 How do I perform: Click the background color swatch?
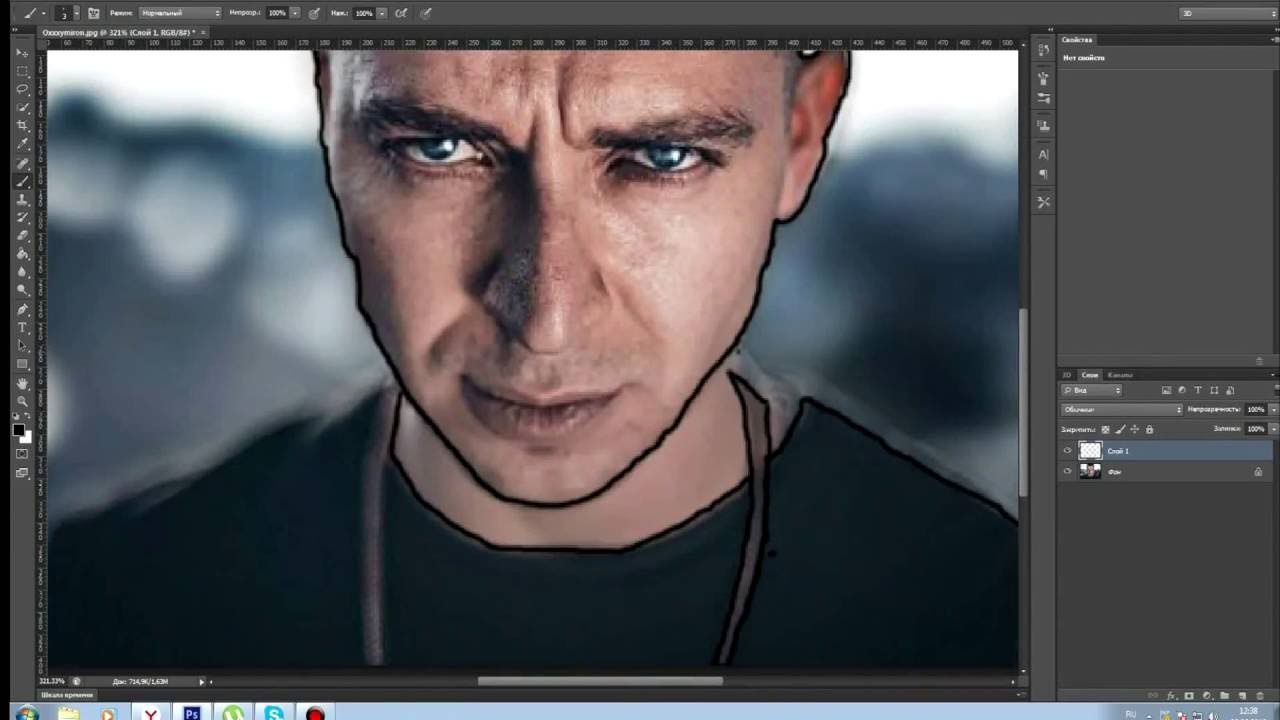tap(26, 437)
